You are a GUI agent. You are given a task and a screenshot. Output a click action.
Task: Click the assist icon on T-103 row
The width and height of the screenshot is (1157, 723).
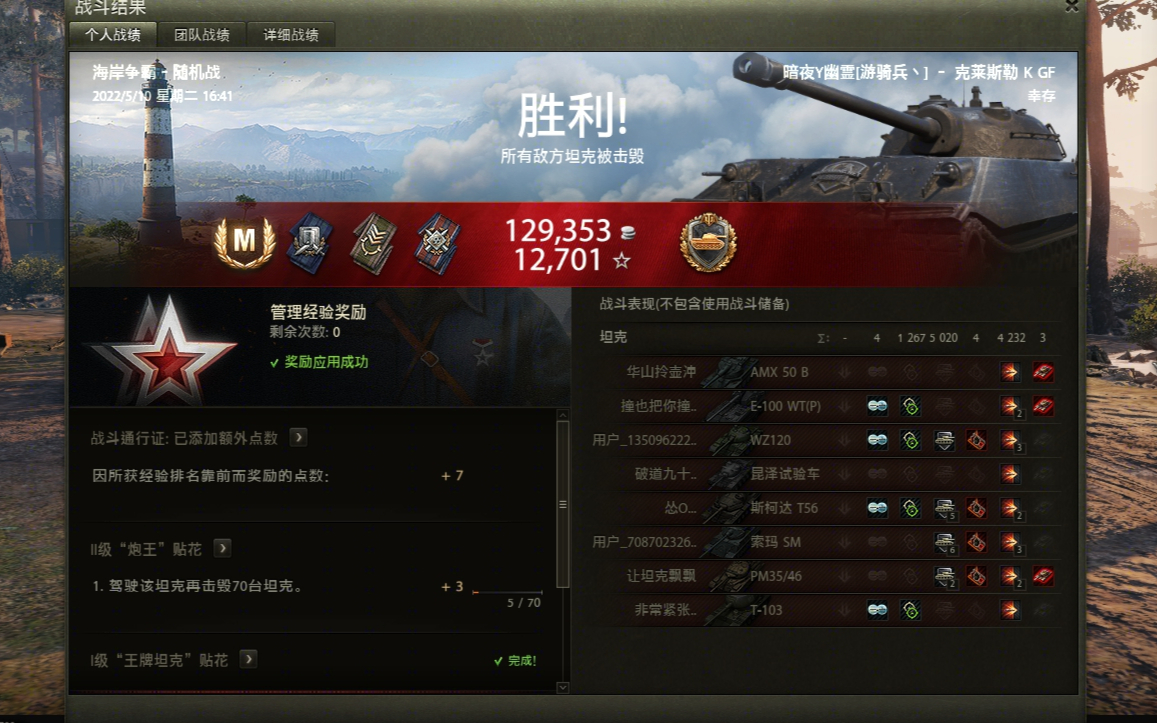pyautogui.click(x=911, y=610)
